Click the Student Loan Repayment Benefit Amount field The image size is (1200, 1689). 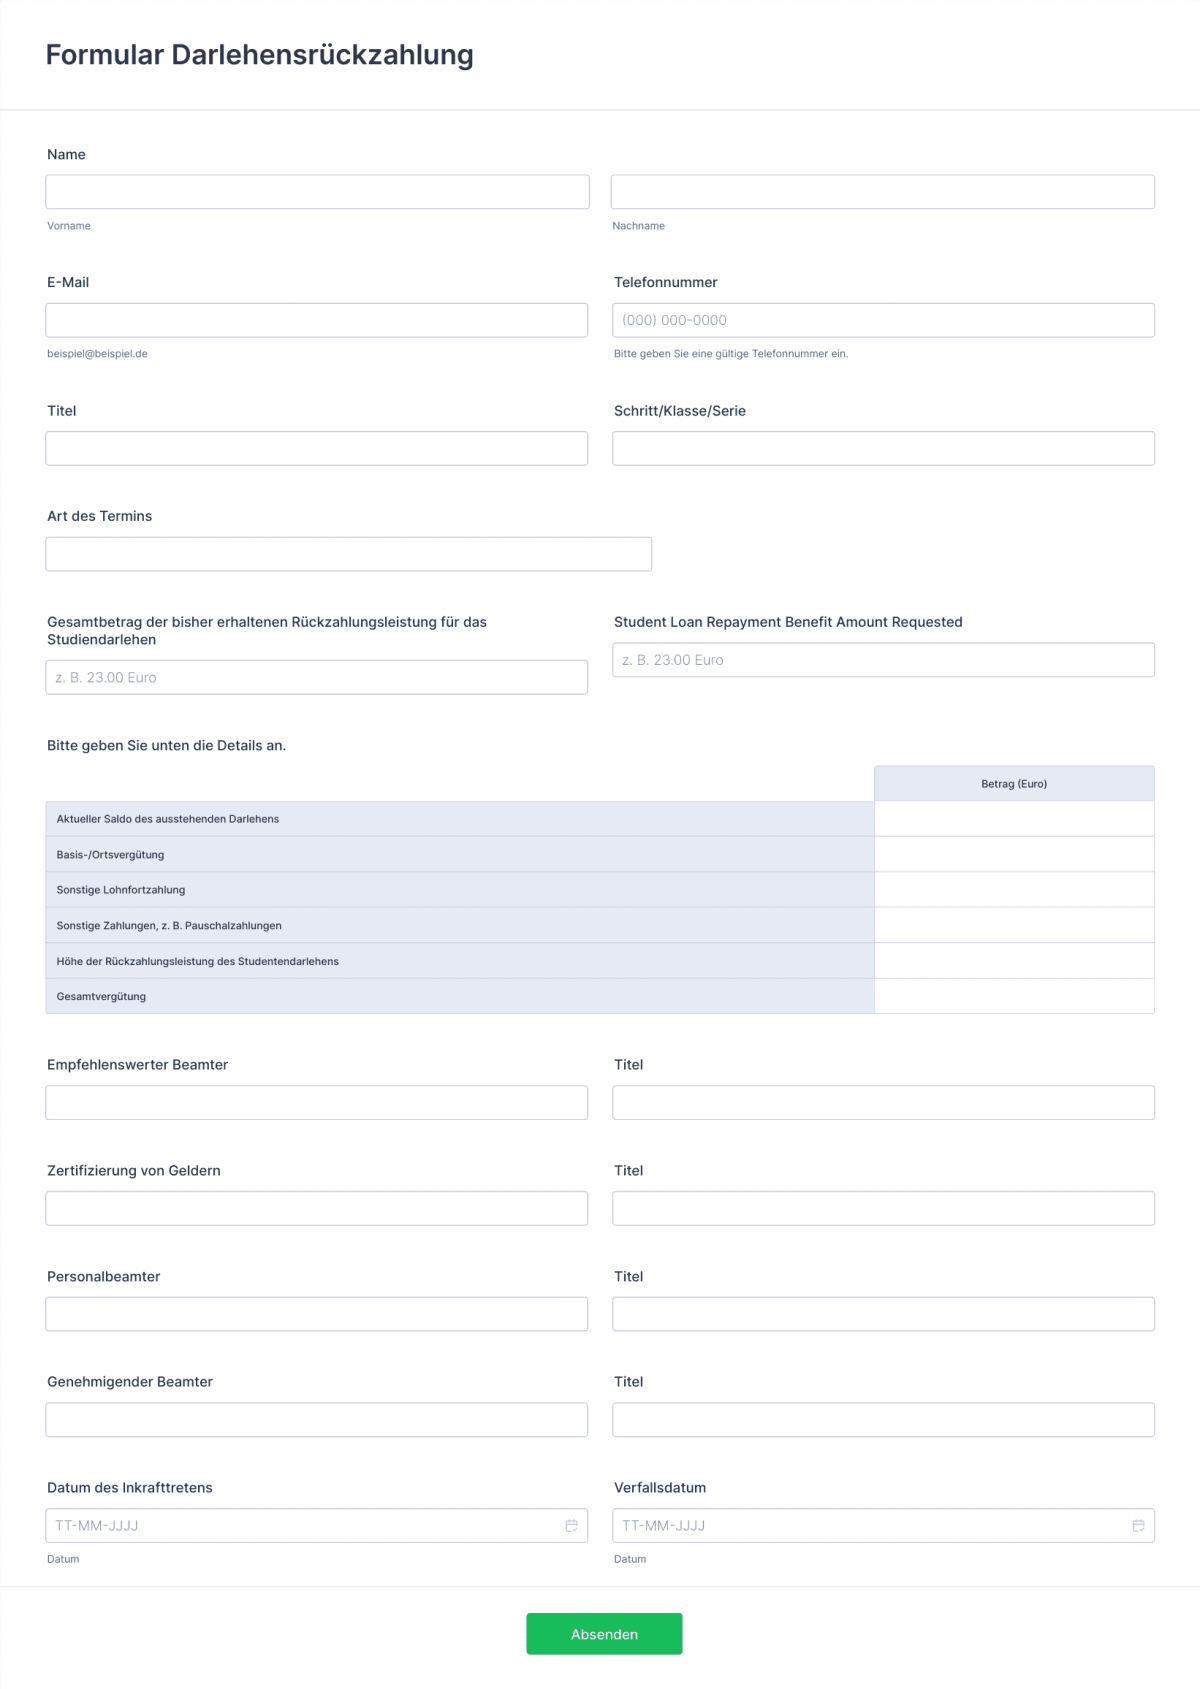(x=883, y=659)
